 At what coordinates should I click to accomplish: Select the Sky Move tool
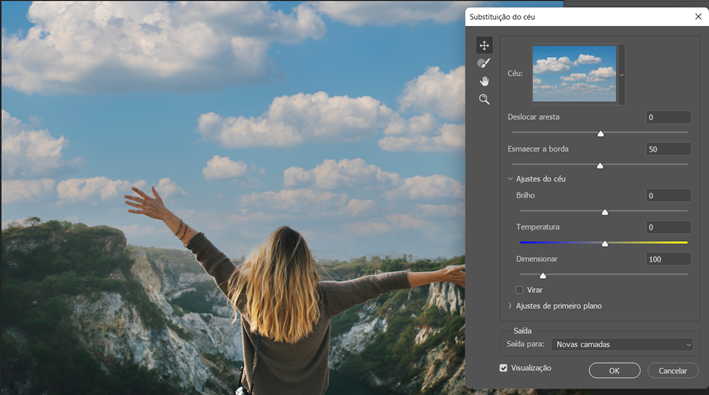click(484, 45)
